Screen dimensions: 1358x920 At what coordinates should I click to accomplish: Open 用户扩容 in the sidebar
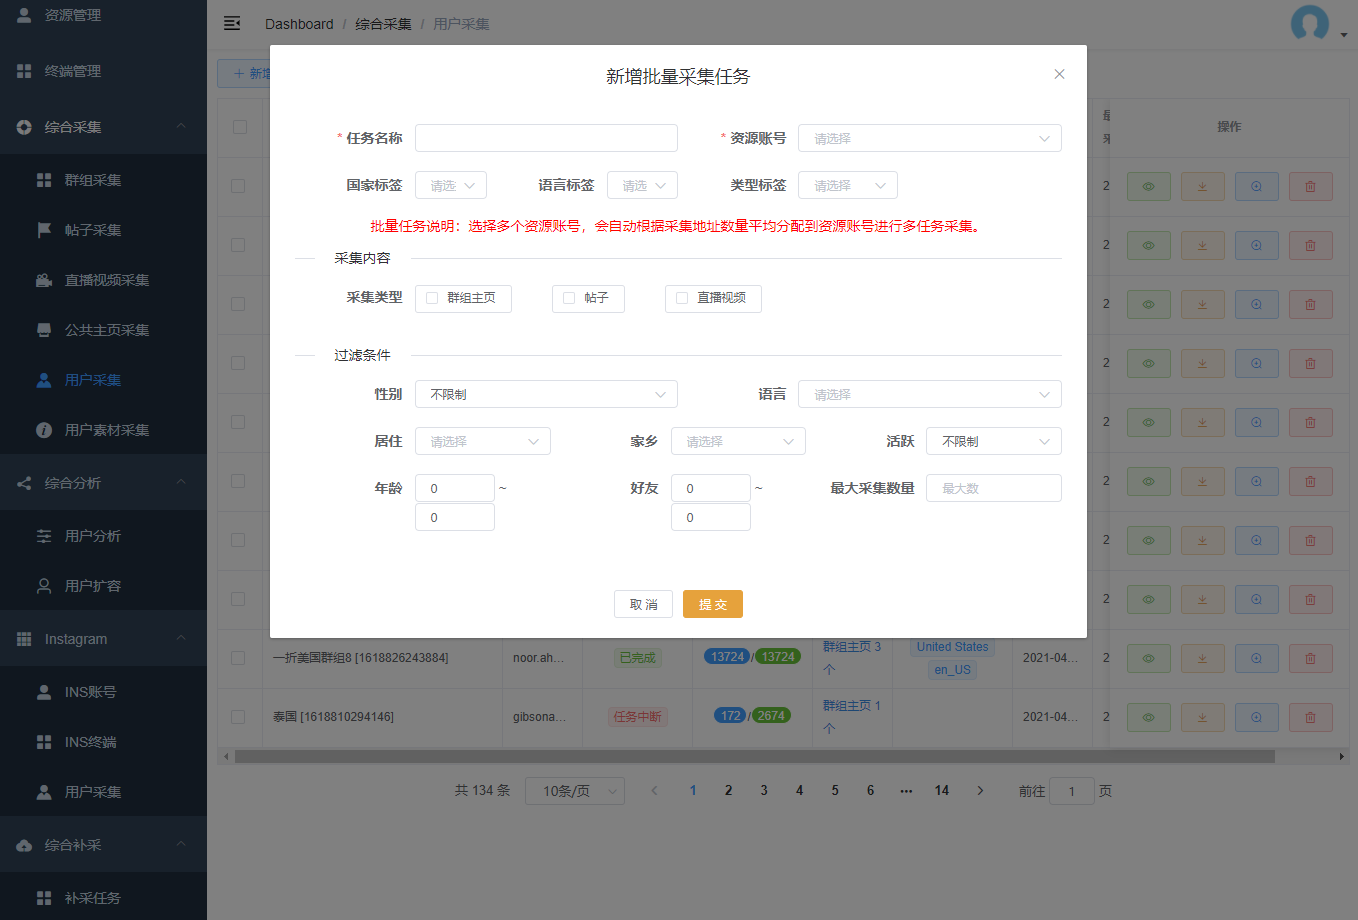tap(103, 586)
